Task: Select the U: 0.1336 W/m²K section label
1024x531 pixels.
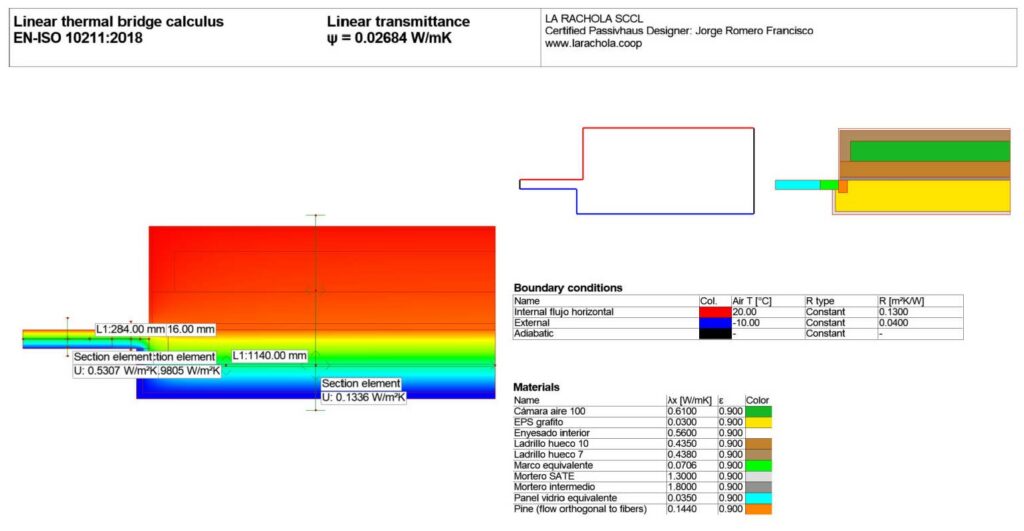Action: [x=363, y=397]
